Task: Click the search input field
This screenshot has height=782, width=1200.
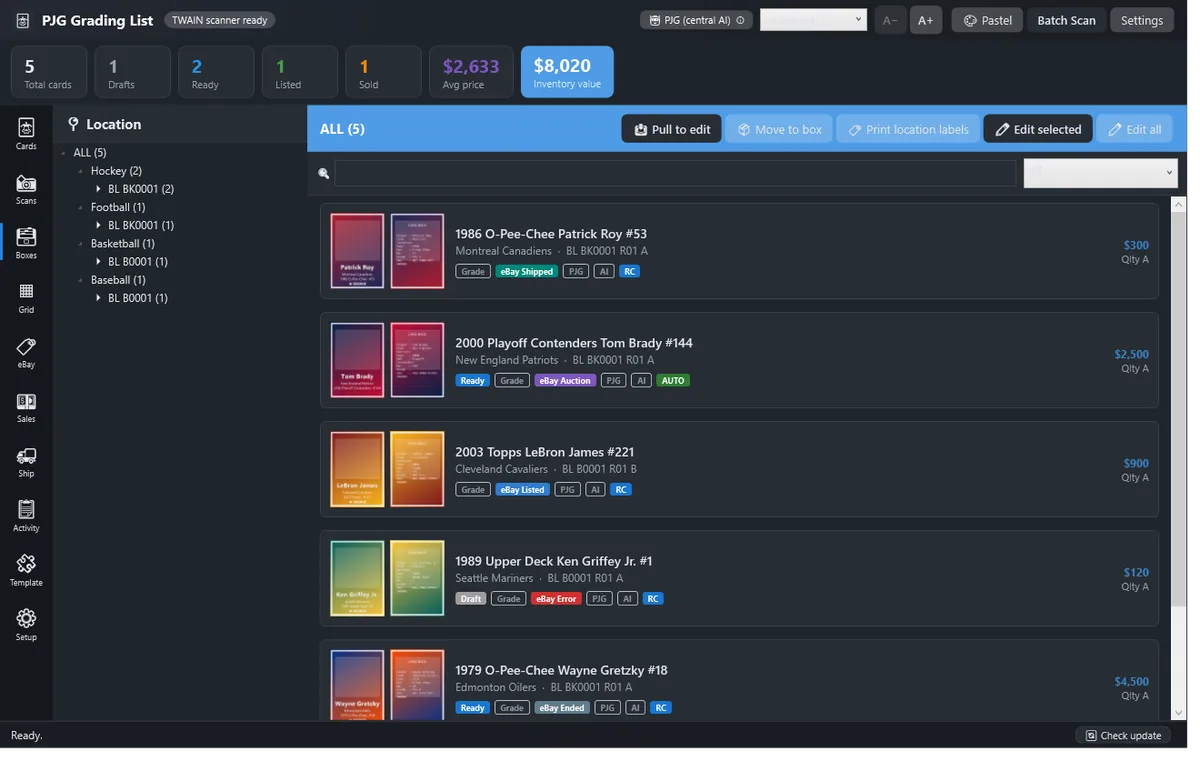Action: pos(675,173)
